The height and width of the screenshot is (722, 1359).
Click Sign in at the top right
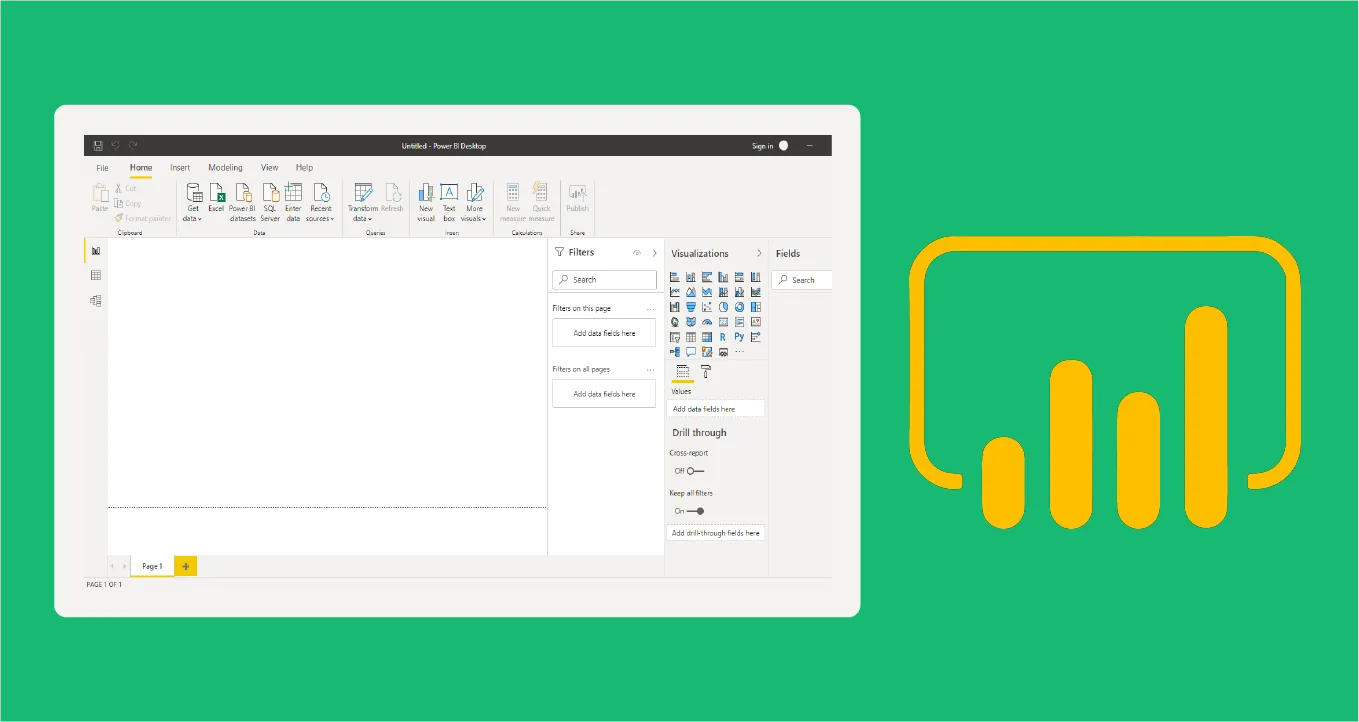pyautogui.click(x=762, y=146)
